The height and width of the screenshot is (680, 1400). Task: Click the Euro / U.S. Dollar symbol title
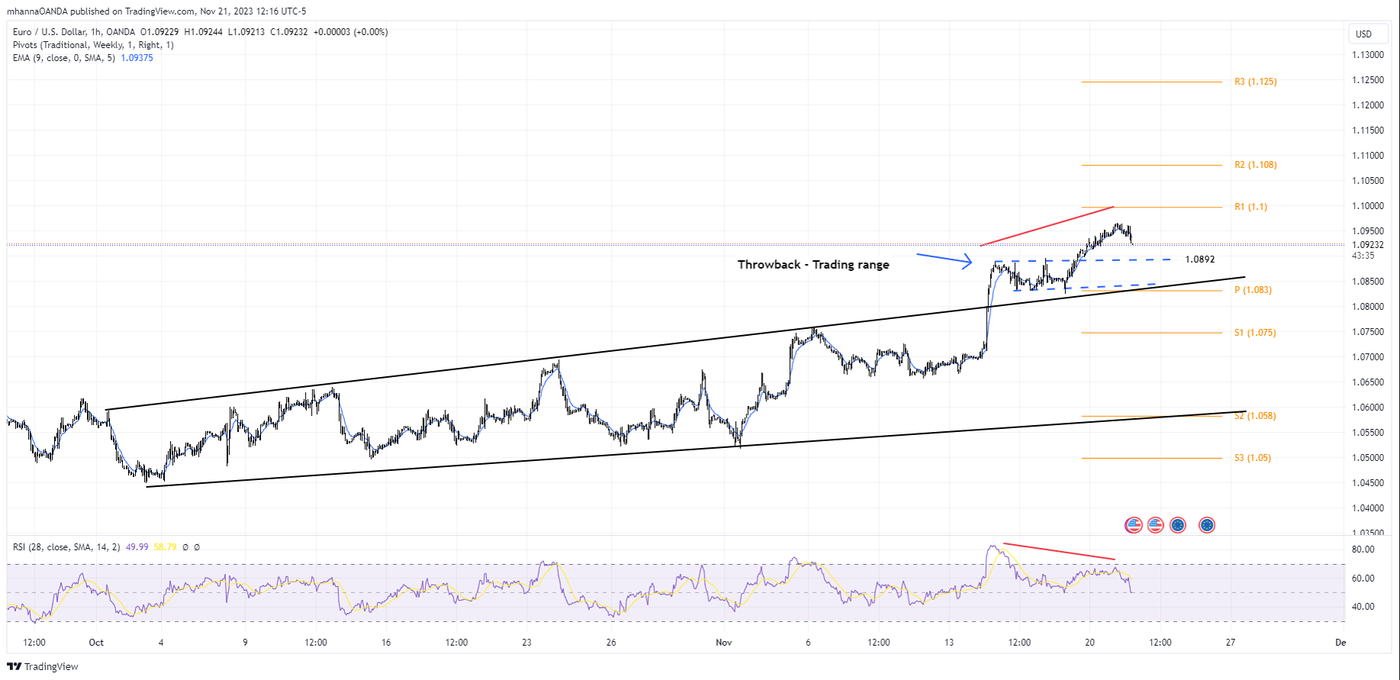point(56,32)
